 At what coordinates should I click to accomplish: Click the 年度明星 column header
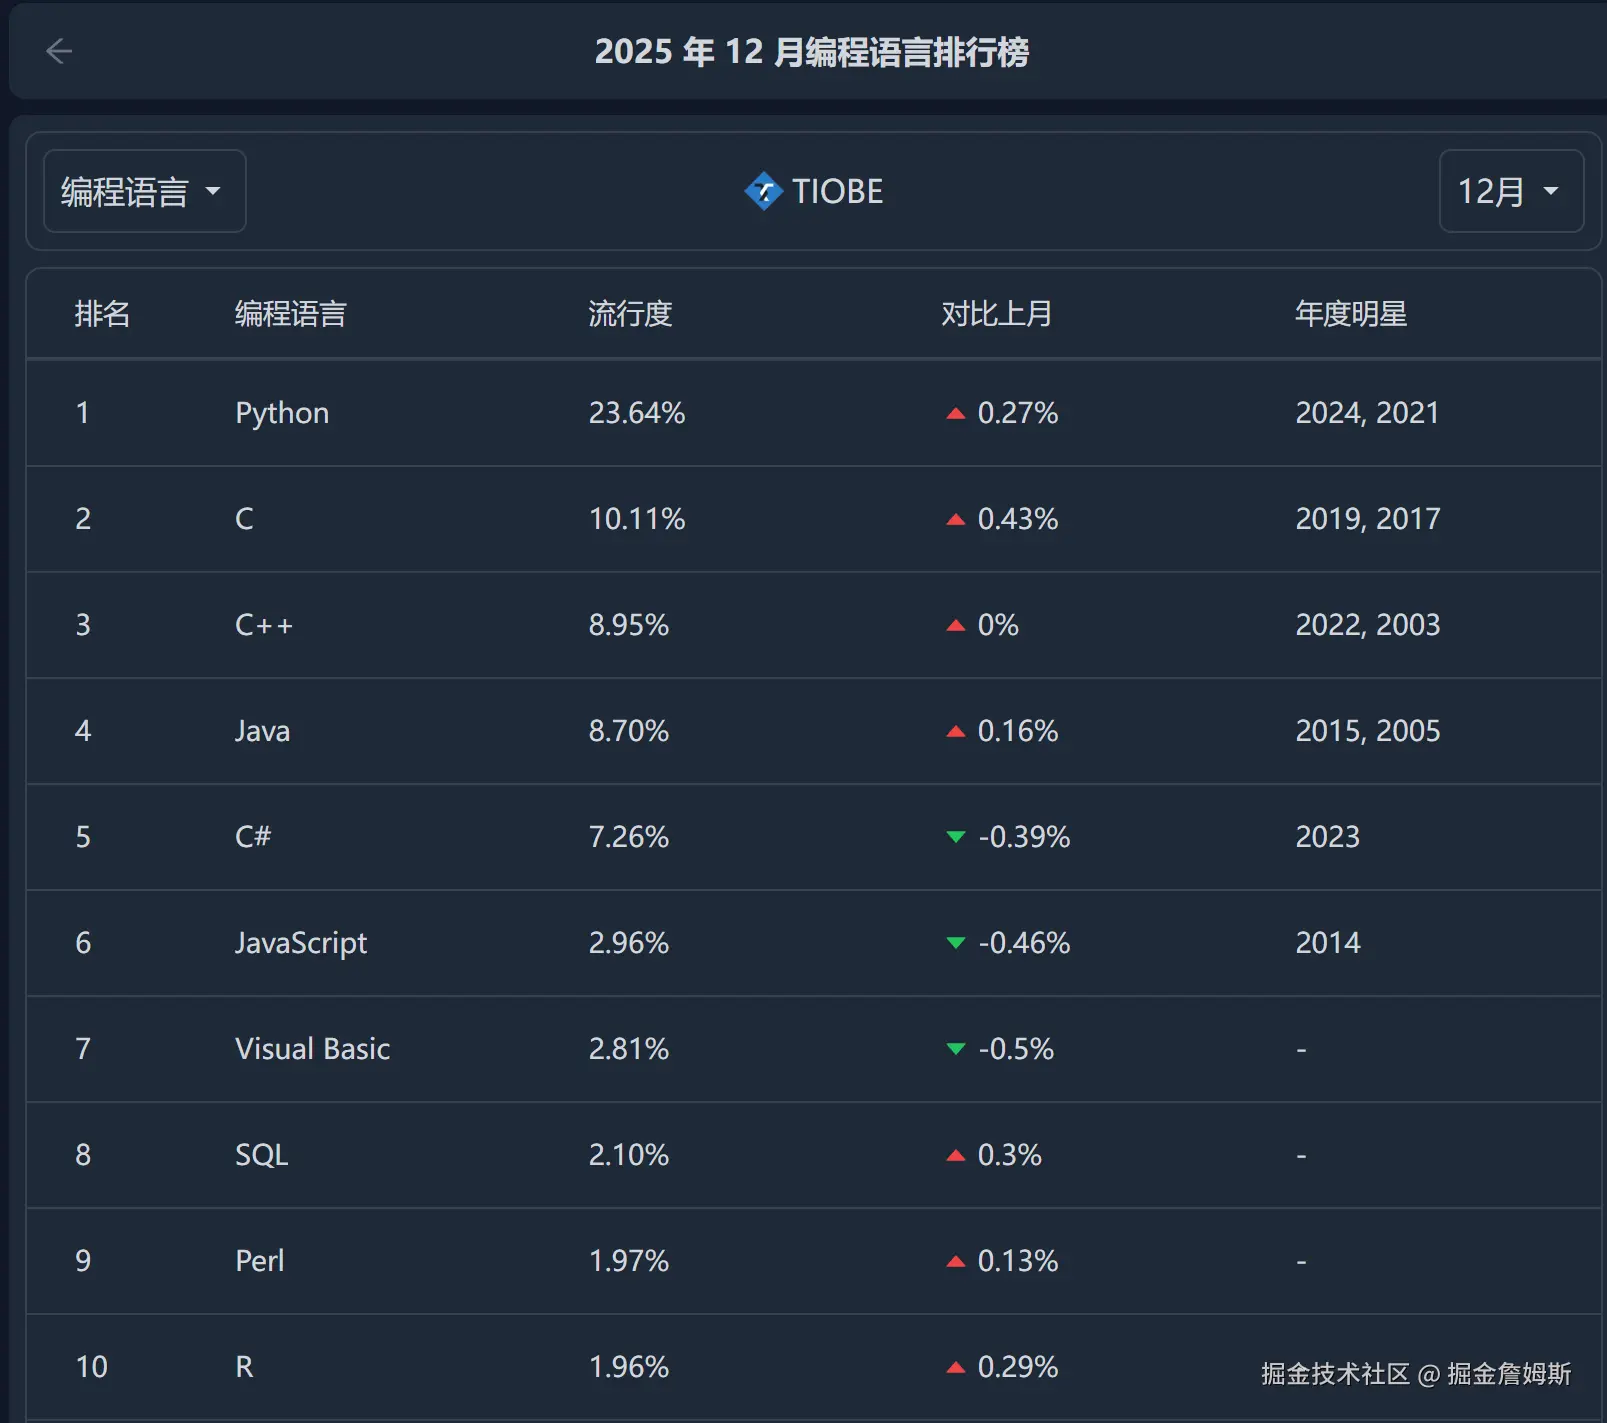1351,314
